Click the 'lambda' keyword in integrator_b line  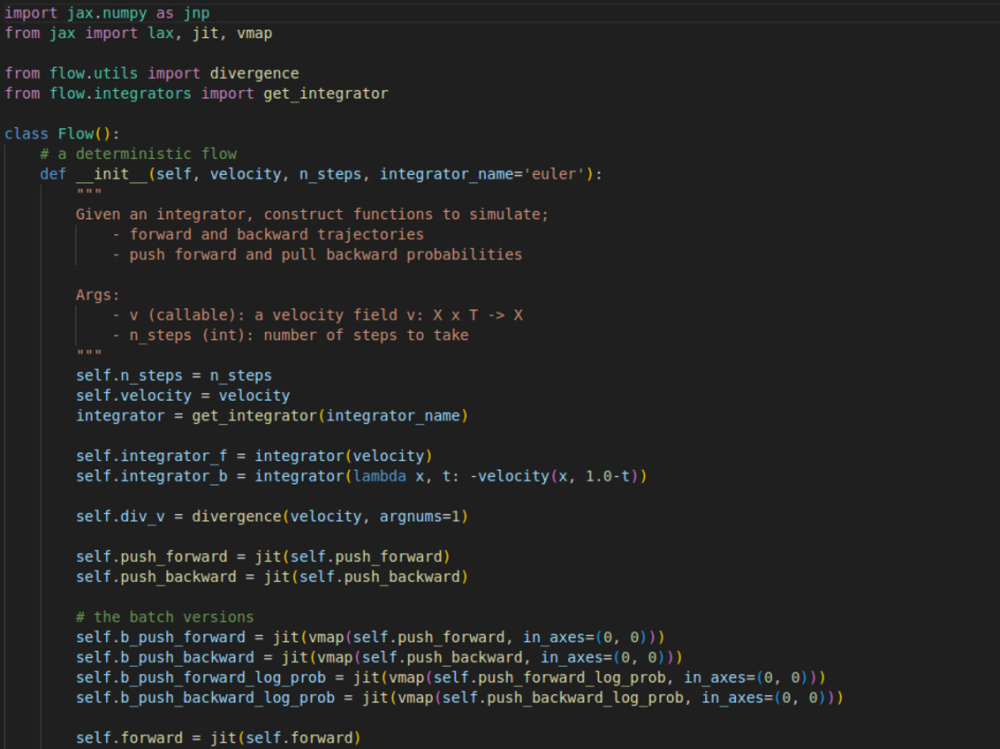379,476
